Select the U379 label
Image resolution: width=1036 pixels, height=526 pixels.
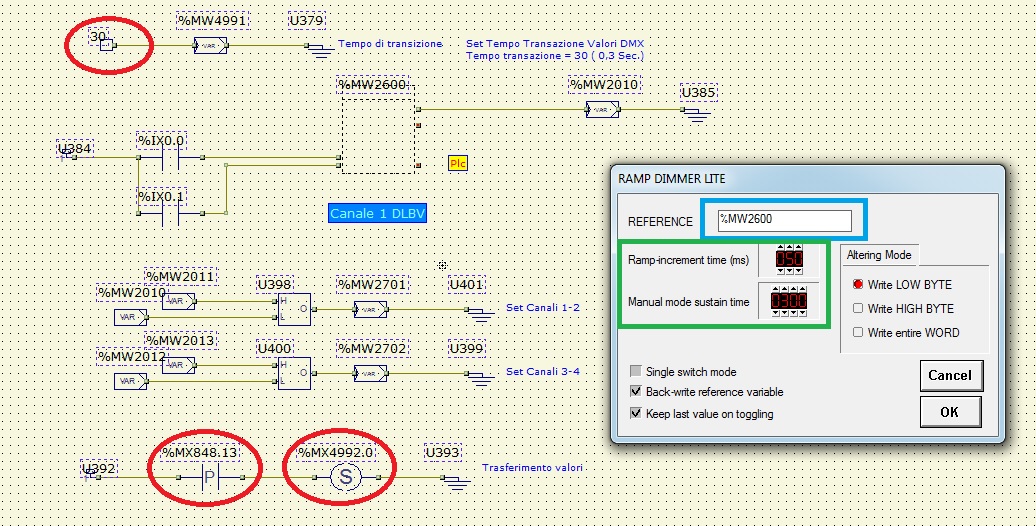[307, 20]
